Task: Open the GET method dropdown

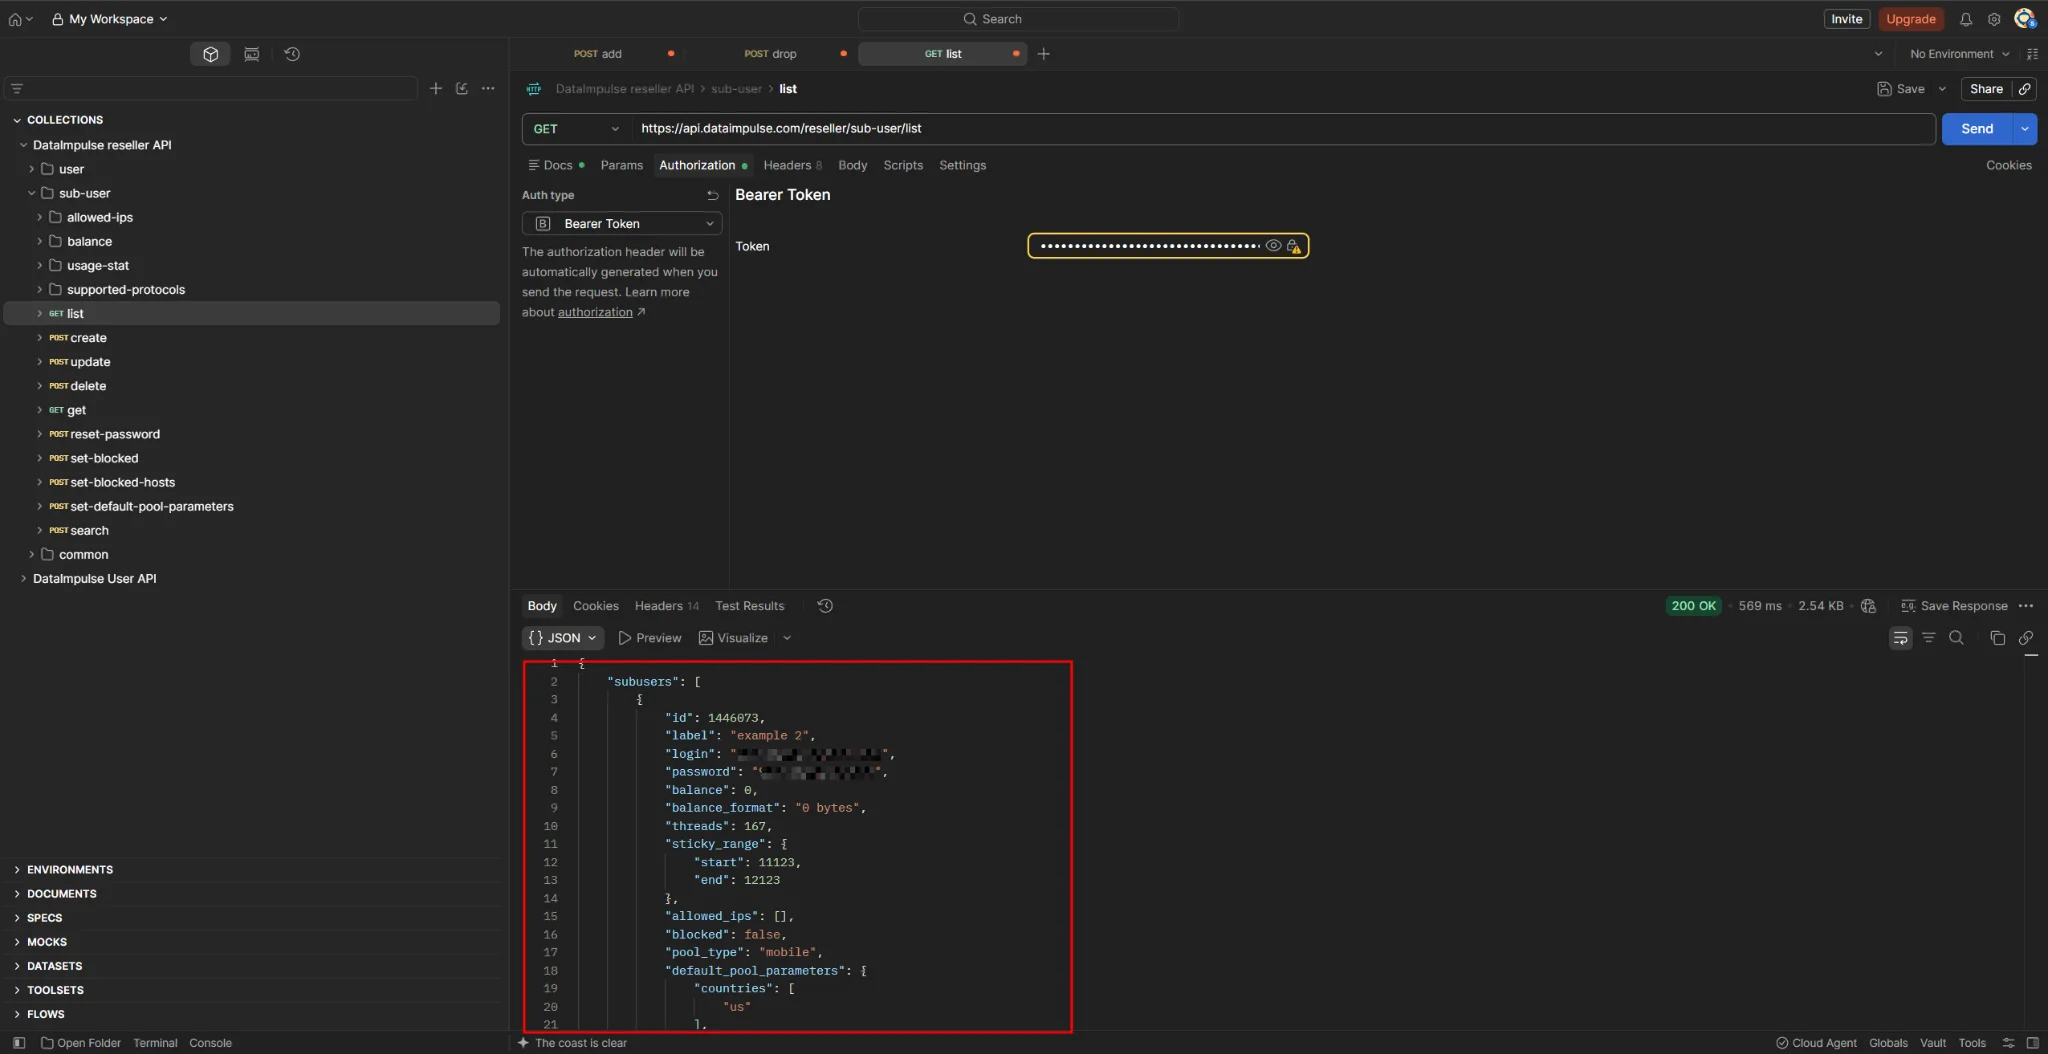Action: click(576, 129)
